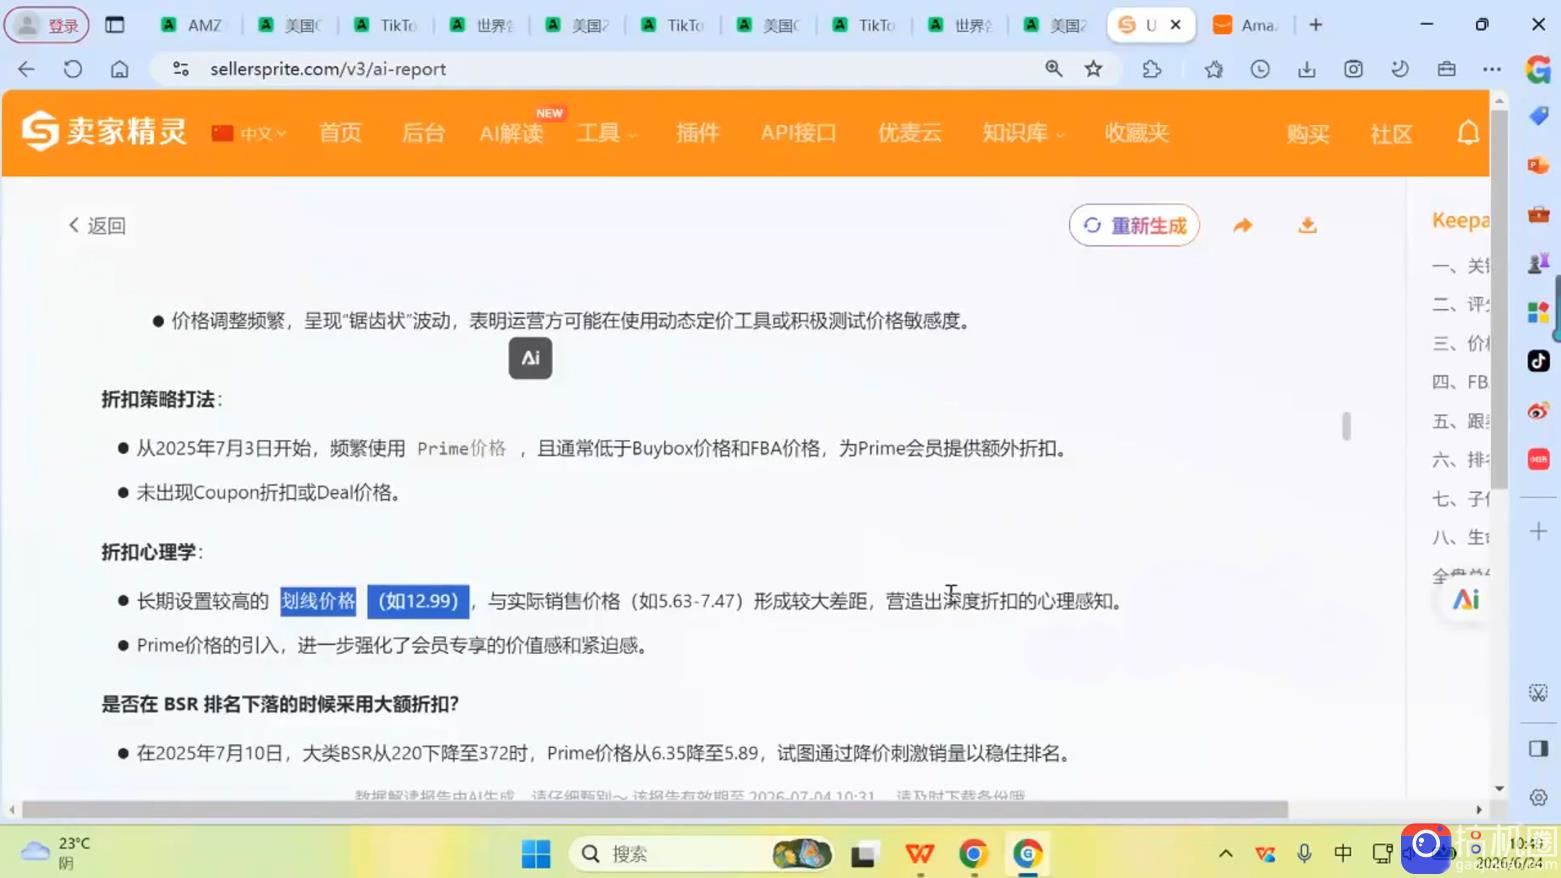Click the zoom magnifier icon in the address bar
The width and height of the screenshot is (1561, 878).
coord(1054,69)
